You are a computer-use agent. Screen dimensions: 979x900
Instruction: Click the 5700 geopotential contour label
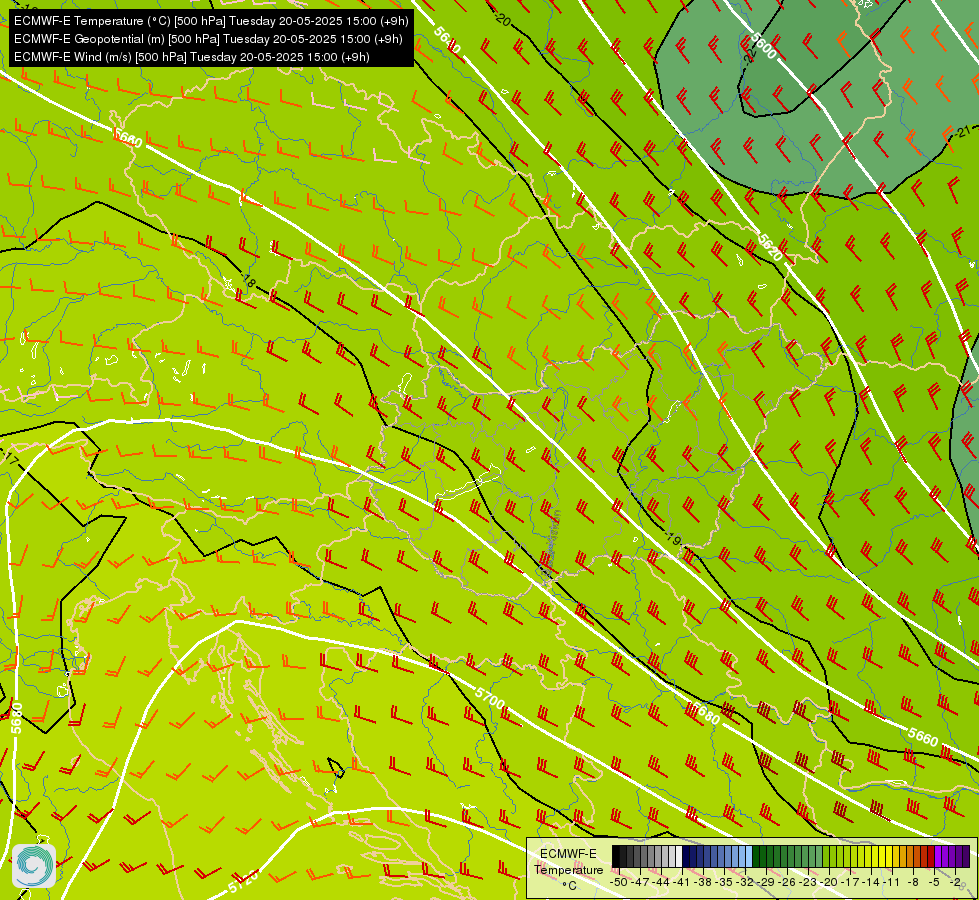click(x=490, y=697)
